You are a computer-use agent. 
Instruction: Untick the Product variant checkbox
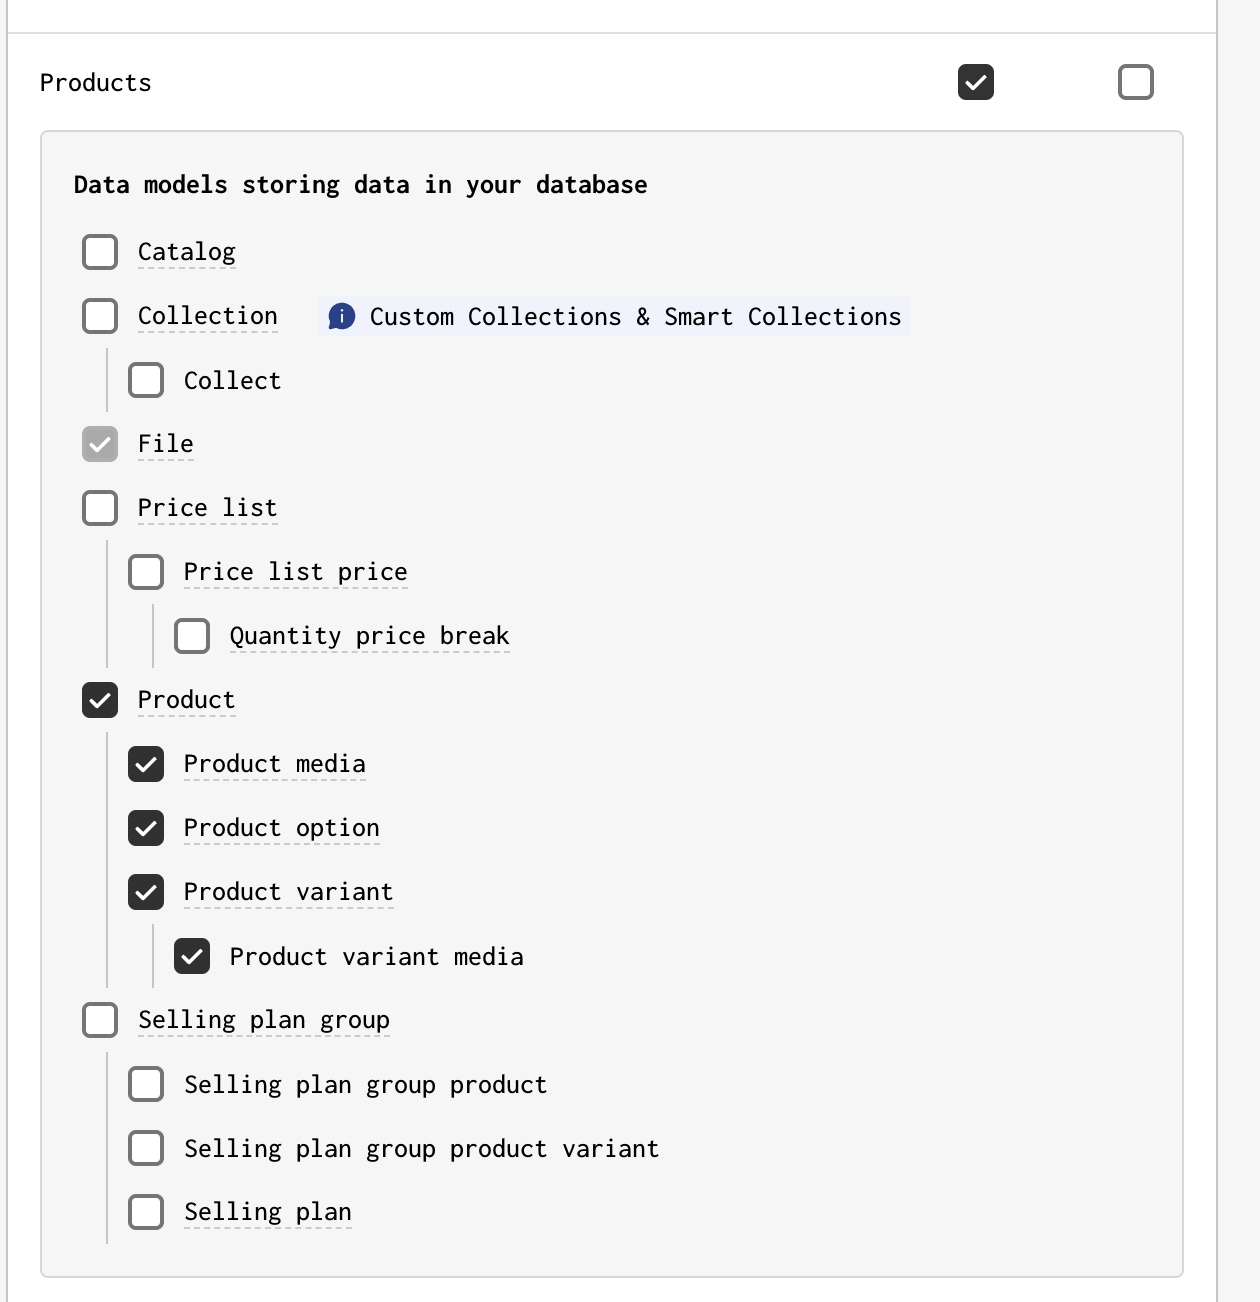(146, 892)
